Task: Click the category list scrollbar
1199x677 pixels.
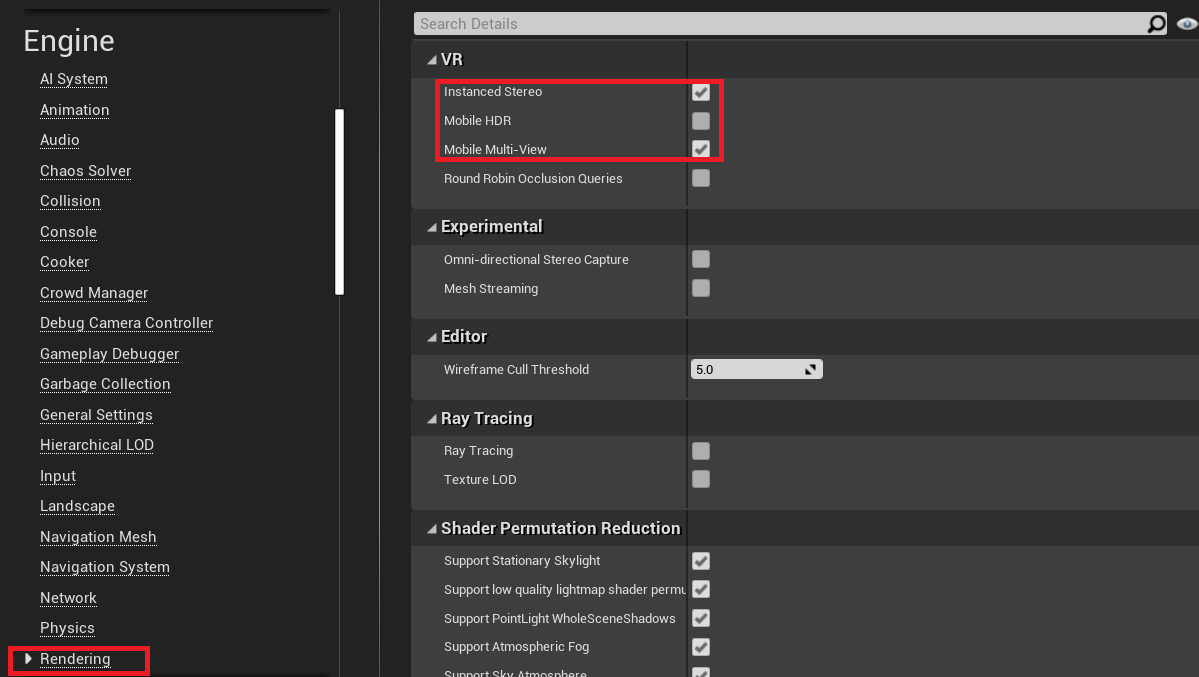Action: [x=340, y=202]
